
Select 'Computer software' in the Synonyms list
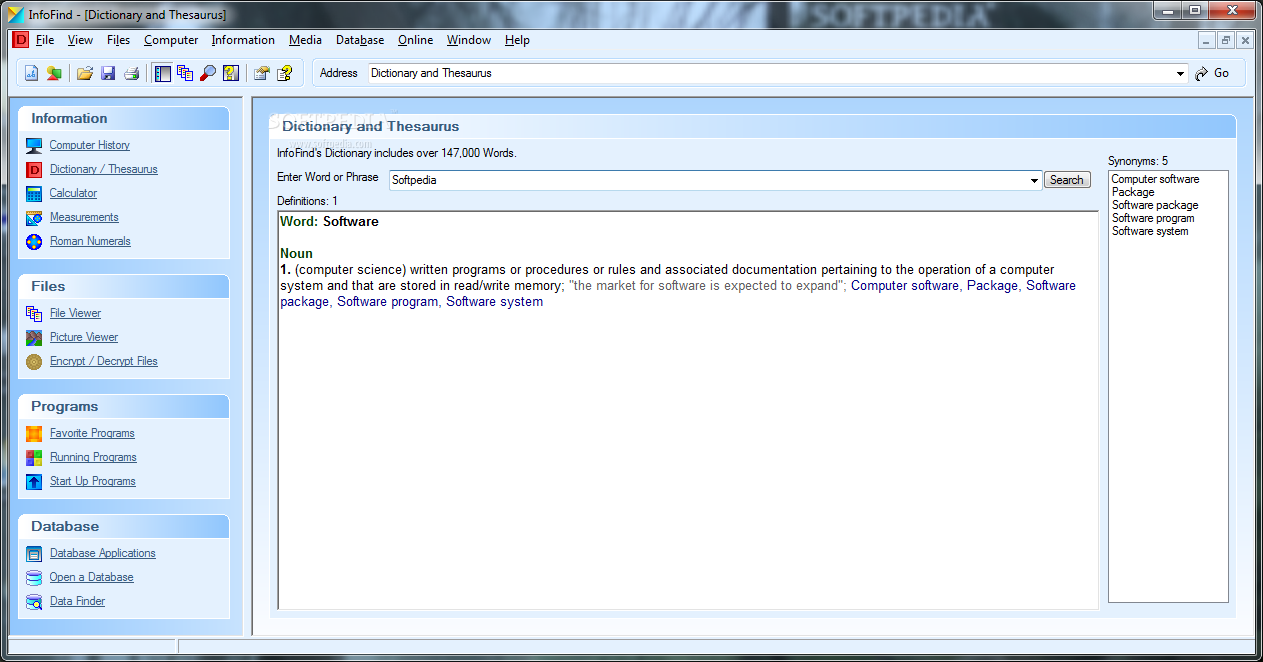[1155, 179]
